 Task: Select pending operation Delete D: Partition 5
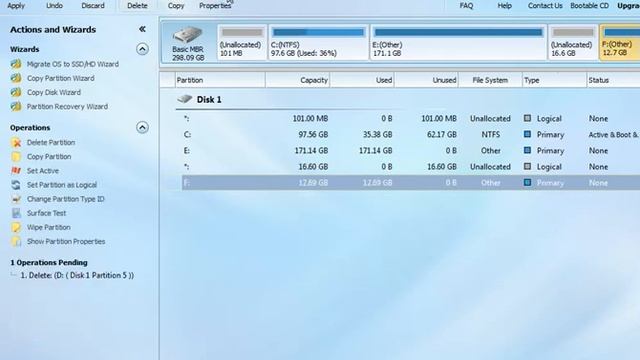[x=77, y=276]
